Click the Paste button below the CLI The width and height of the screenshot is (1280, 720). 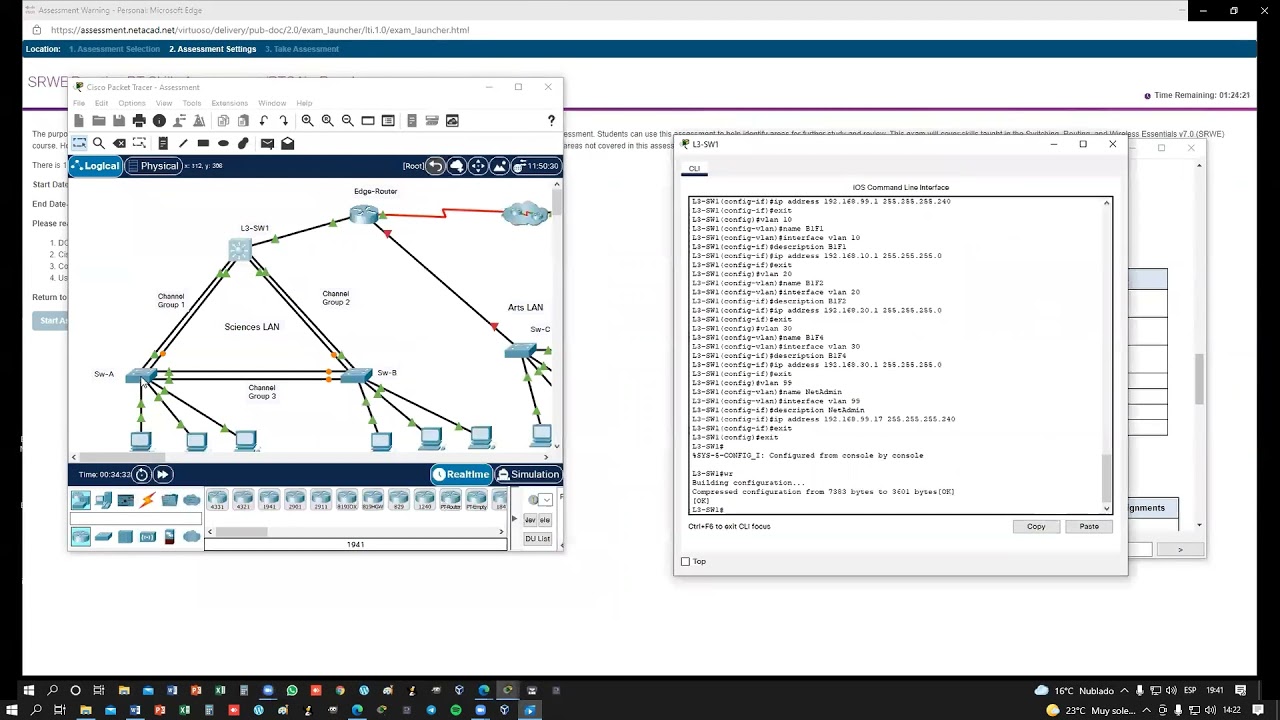[x=1089, y=526]
